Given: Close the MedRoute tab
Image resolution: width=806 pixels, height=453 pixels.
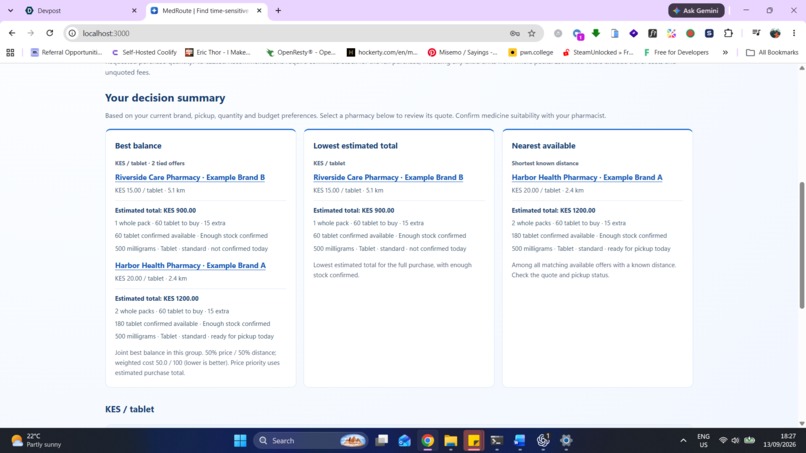Looking at the screenshot, I should [x=259, y=10].
